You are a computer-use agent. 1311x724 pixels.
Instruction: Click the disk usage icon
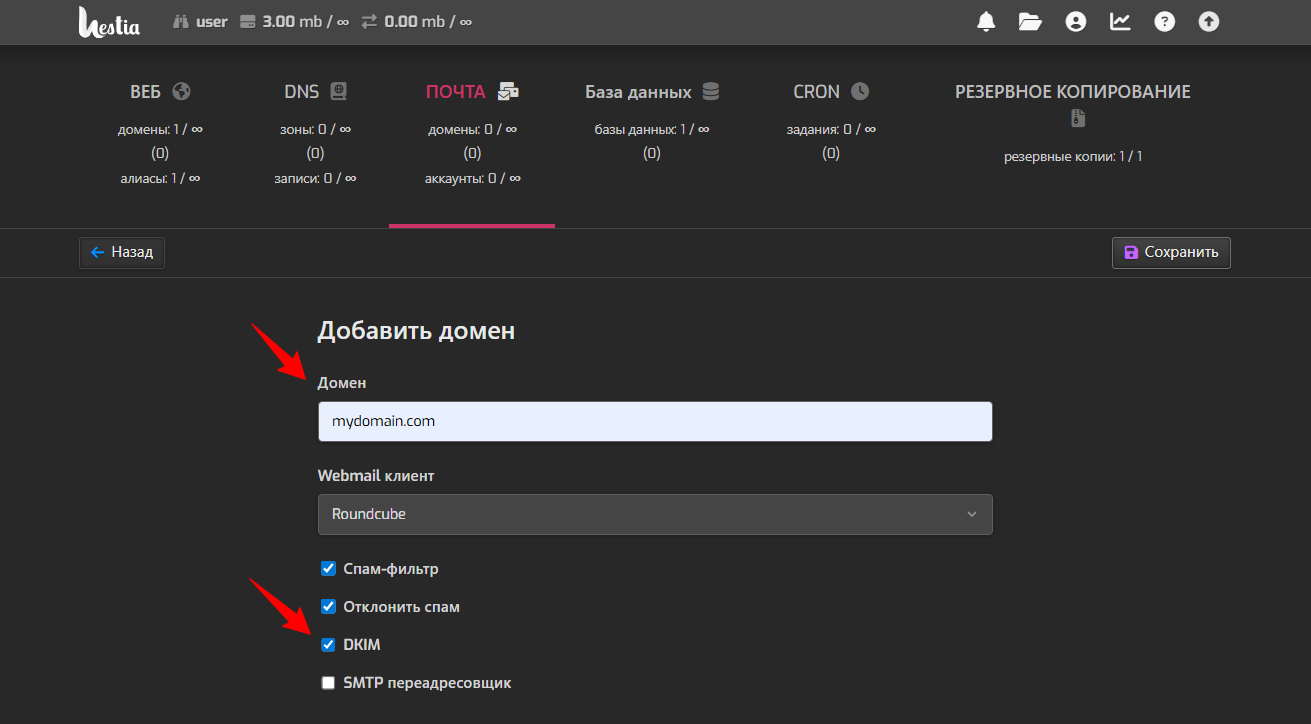click(x=248, y=21)
